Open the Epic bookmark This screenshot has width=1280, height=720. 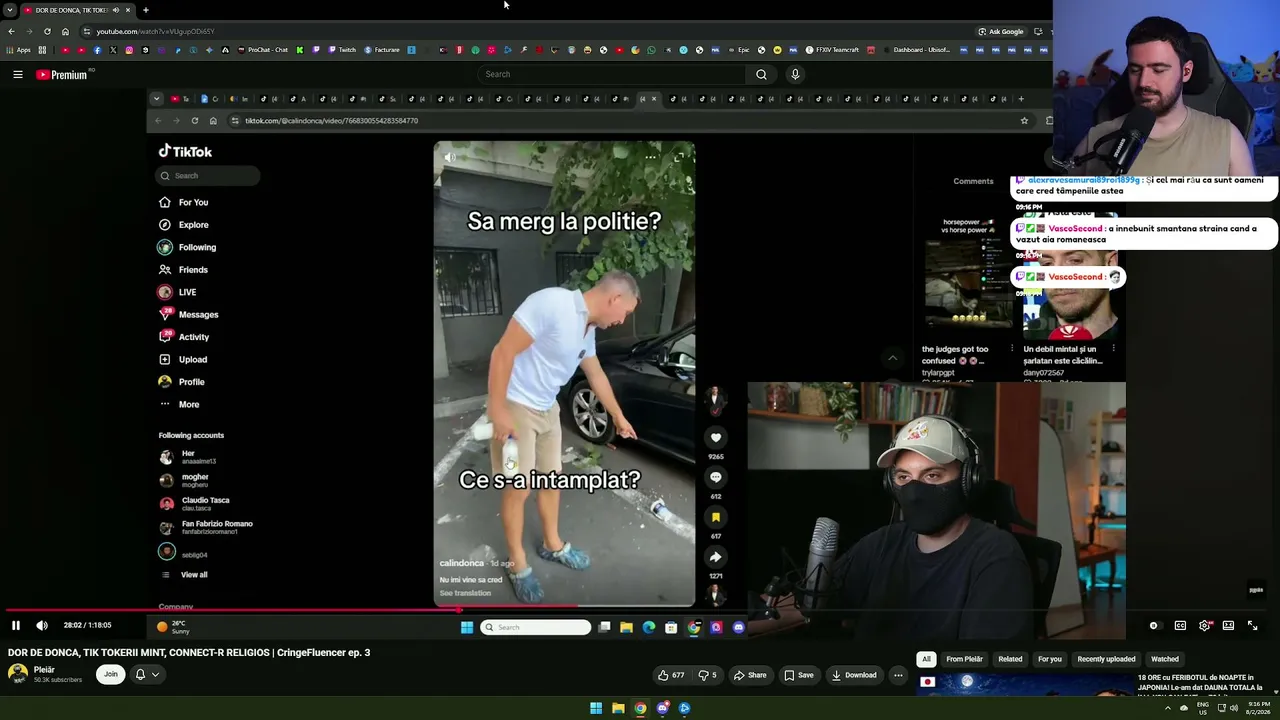(x=738, y=50)
